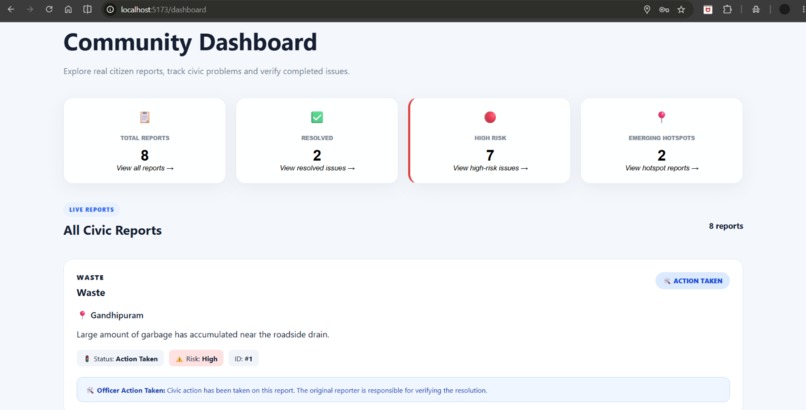The height and width of the screenshot is (410, 806).
Task: Click the Officer Action Taken notice banner
Action: tap(403, 390)
